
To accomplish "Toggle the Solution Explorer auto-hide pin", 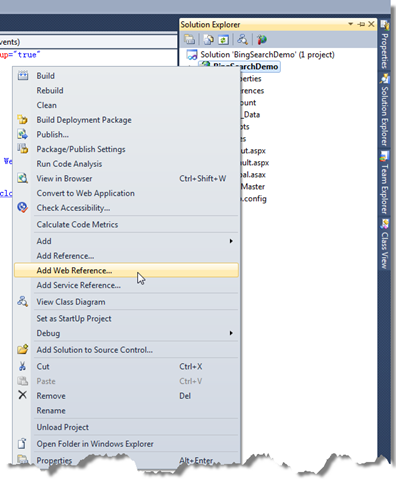I will (x=361, y=24).
